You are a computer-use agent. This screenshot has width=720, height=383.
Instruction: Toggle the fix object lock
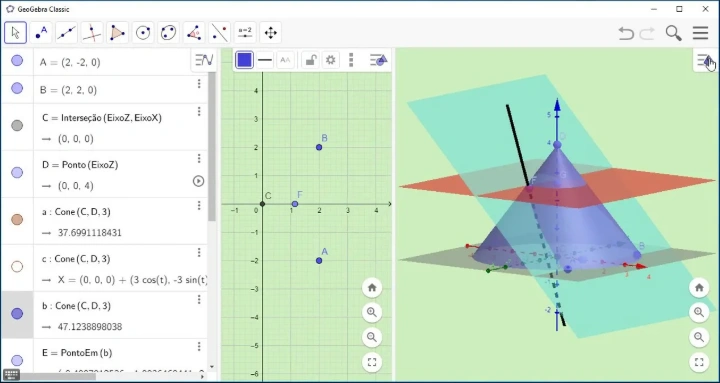point(311,60)
